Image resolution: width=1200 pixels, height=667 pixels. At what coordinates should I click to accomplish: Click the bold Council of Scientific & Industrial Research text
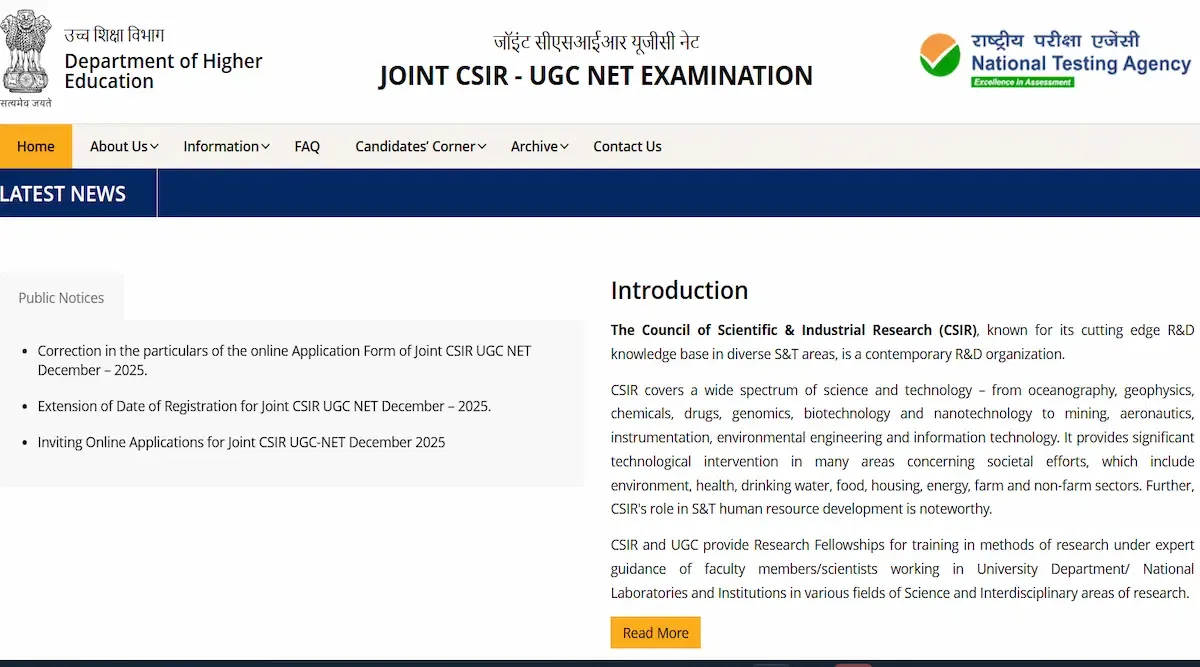[x=793, y=330]
